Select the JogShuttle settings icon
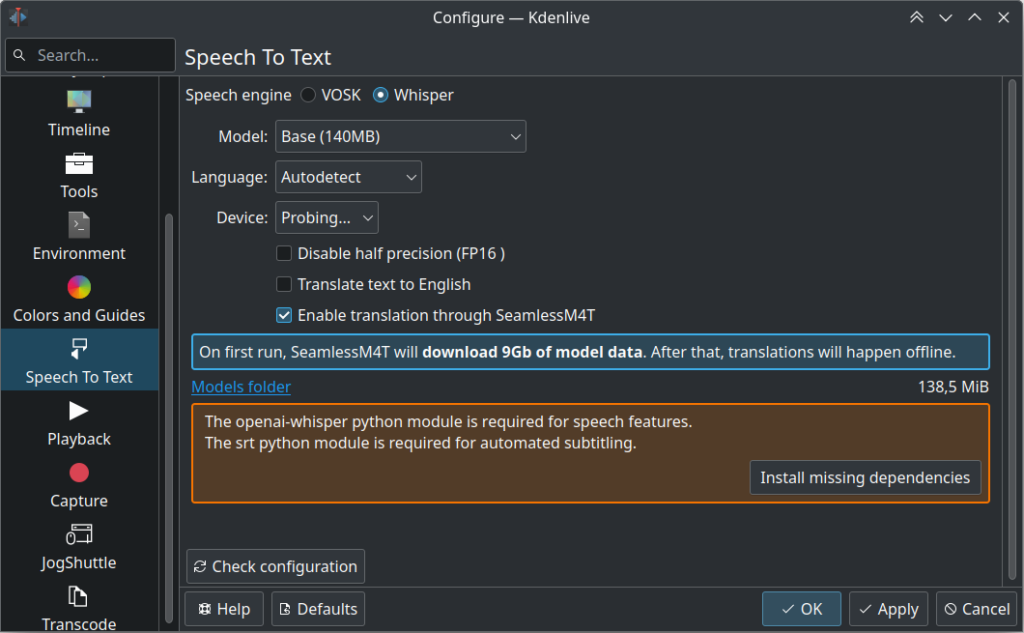Screen dimensions: 1024x633 pyautogui.click(x=78, y=546)
